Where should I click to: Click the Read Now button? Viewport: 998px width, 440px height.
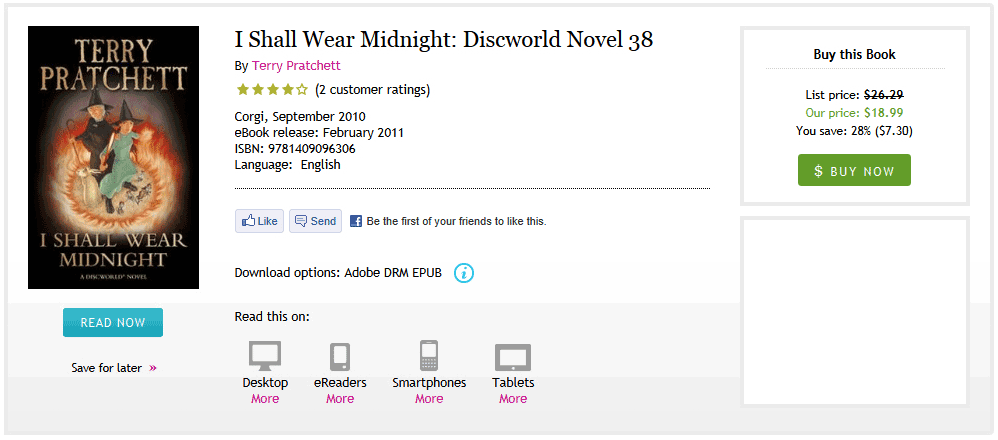113,323
